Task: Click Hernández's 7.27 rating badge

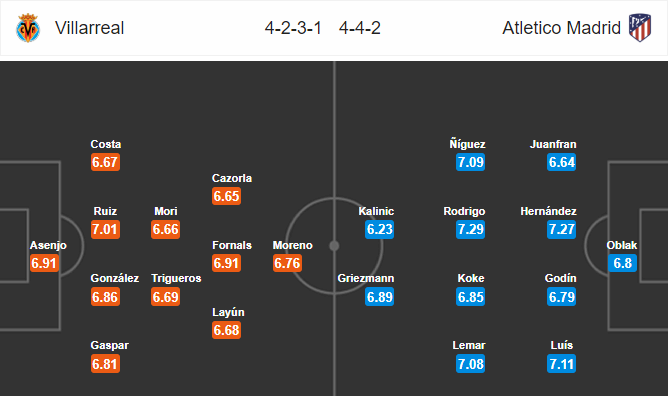Action: tap(561, 230)
